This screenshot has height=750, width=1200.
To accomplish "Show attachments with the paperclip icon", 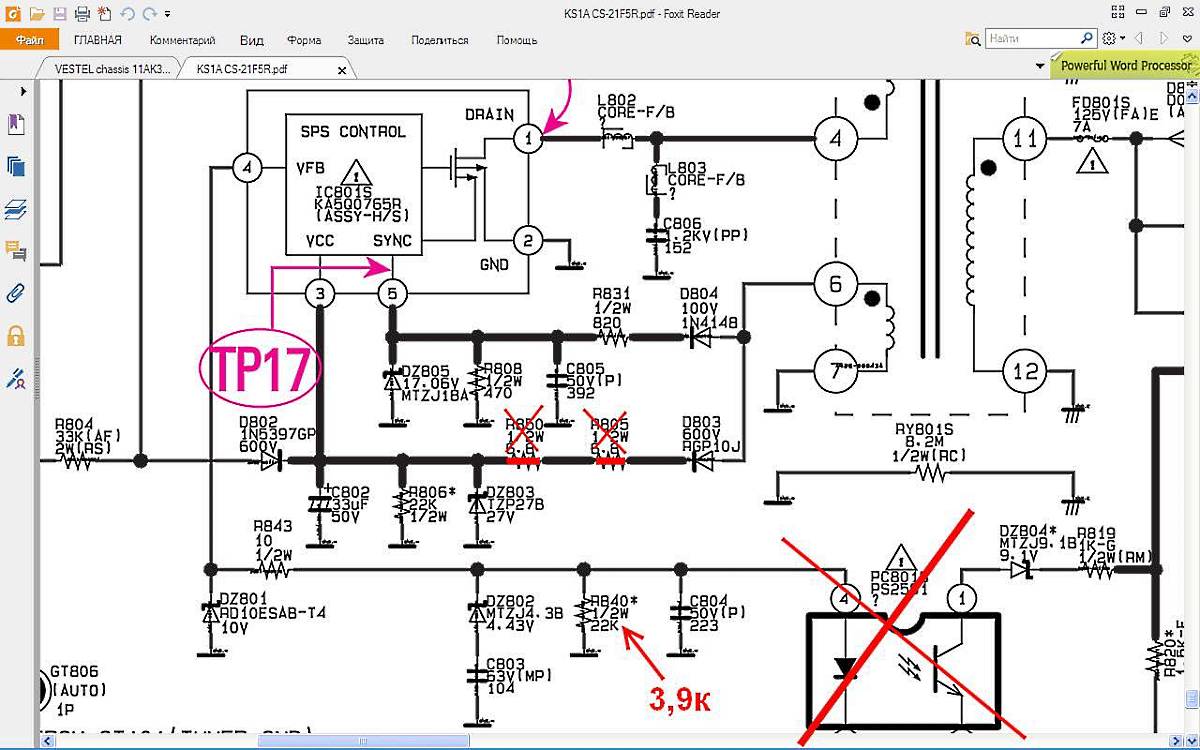I will coord(16,293).
